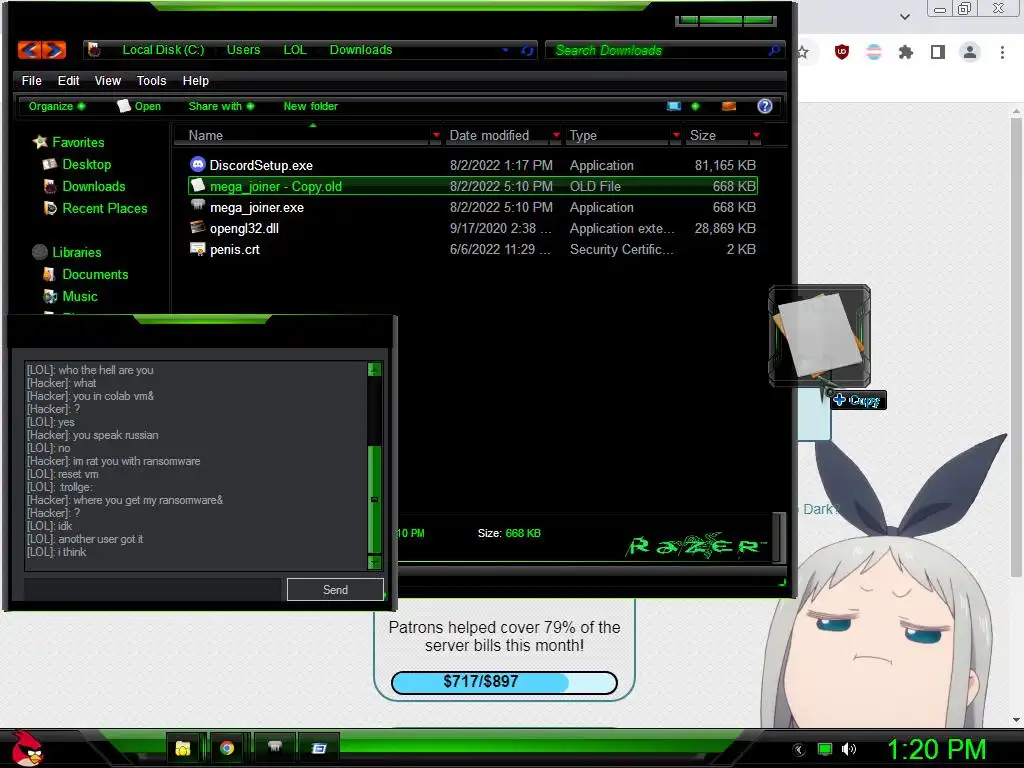Open the View menu

[108, 80]
